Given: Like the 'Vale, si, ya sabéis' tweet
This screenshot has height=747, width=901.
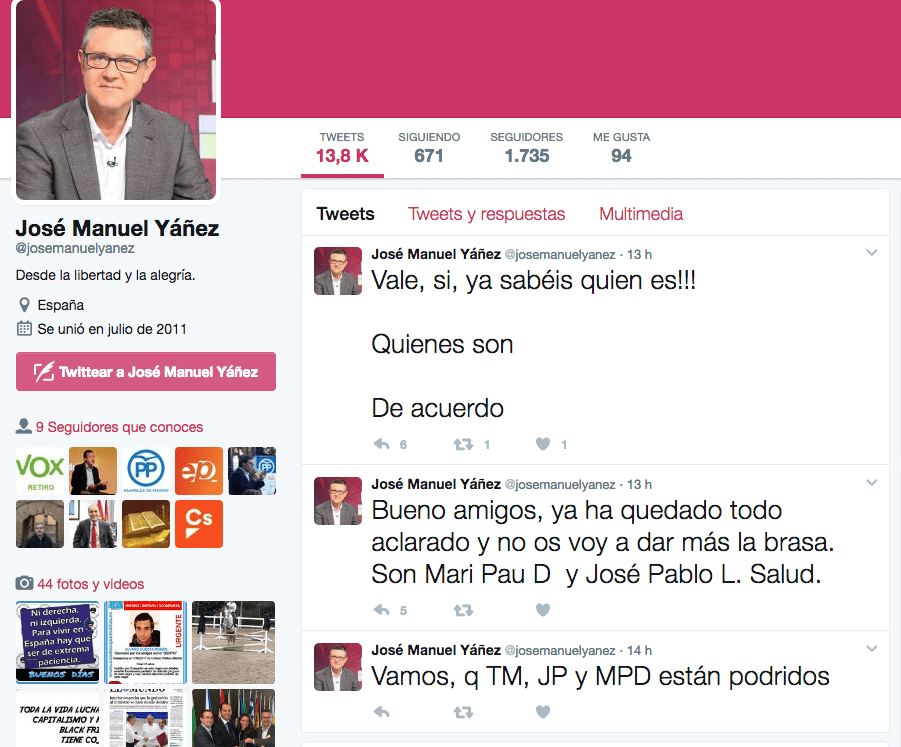Looking at the screenshot, I should pyautogui.click(x=543, y=444).
